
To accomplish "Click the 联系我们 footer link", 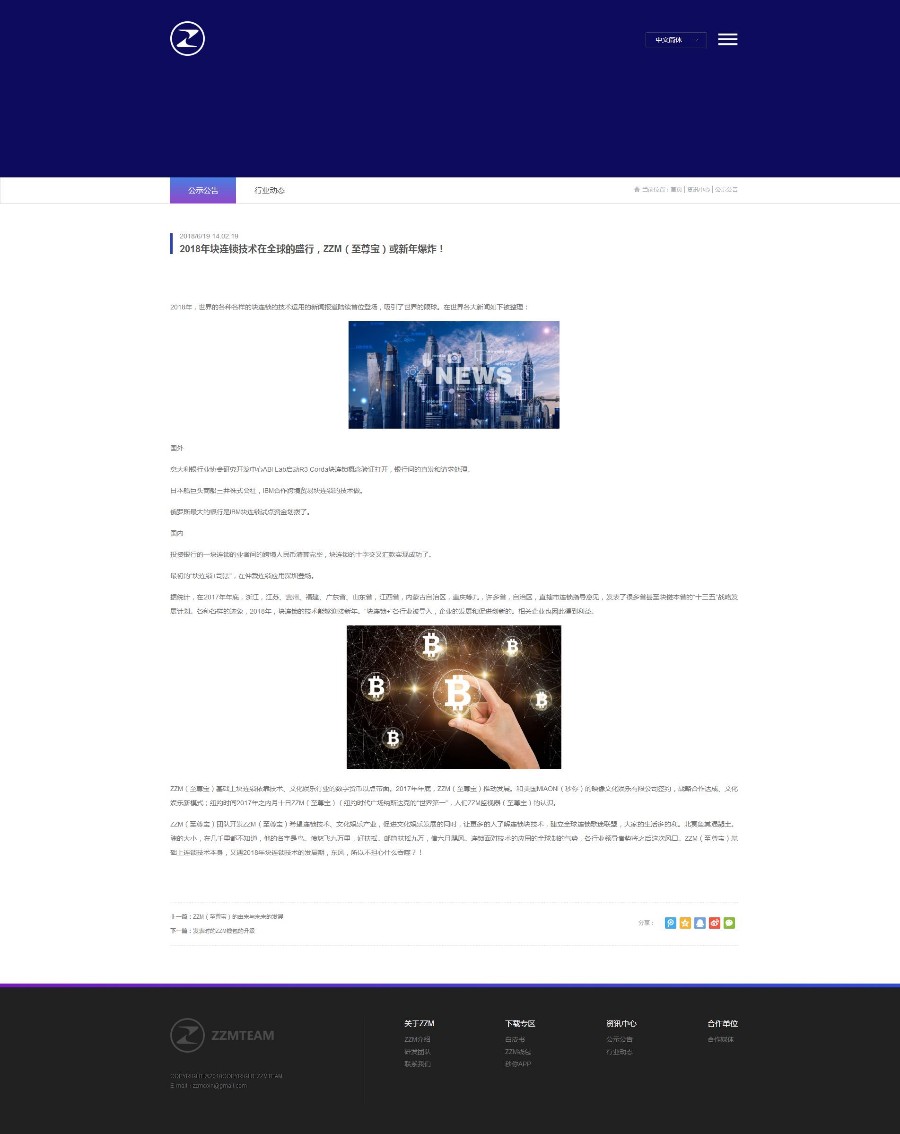I will 417,1064.
